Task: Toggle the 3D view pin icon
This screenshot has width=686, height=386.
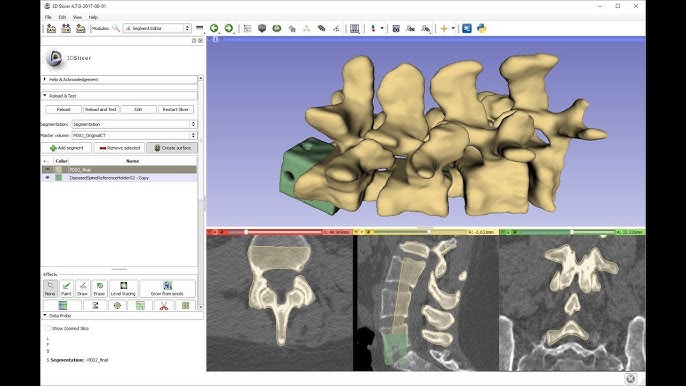Action: tap(210, 39)
